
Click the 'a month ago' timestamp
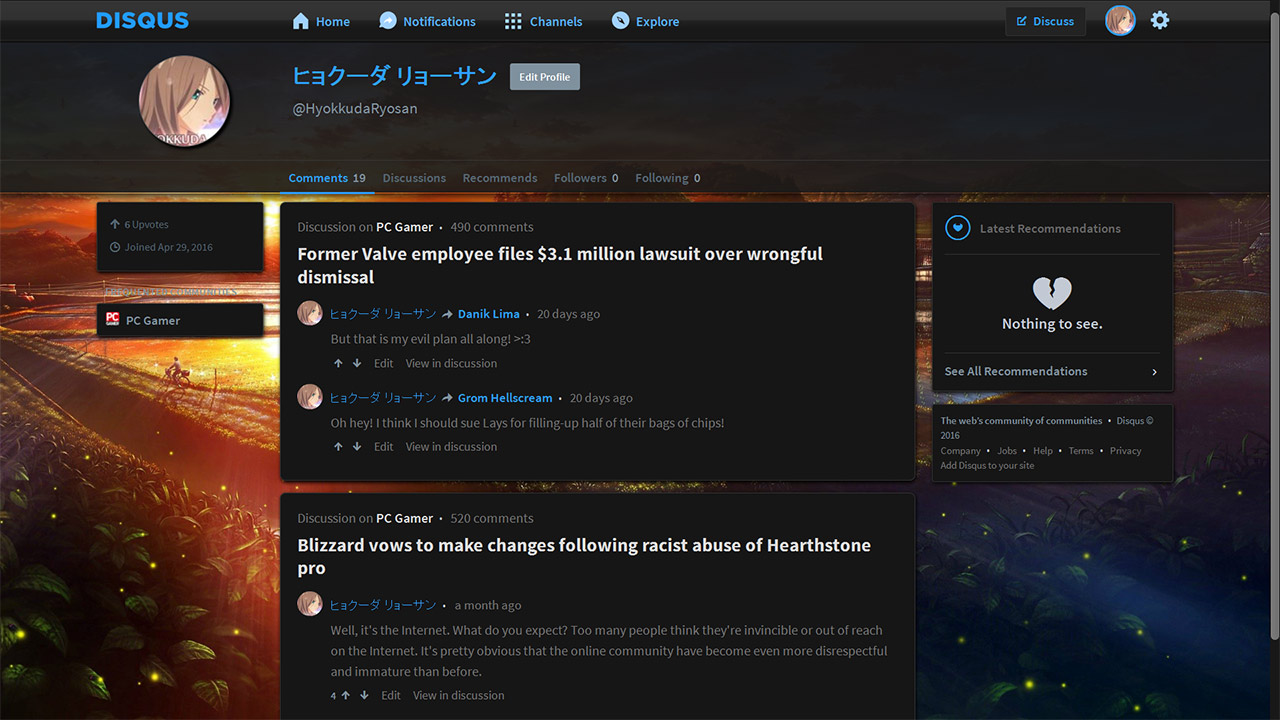[488, 605]
